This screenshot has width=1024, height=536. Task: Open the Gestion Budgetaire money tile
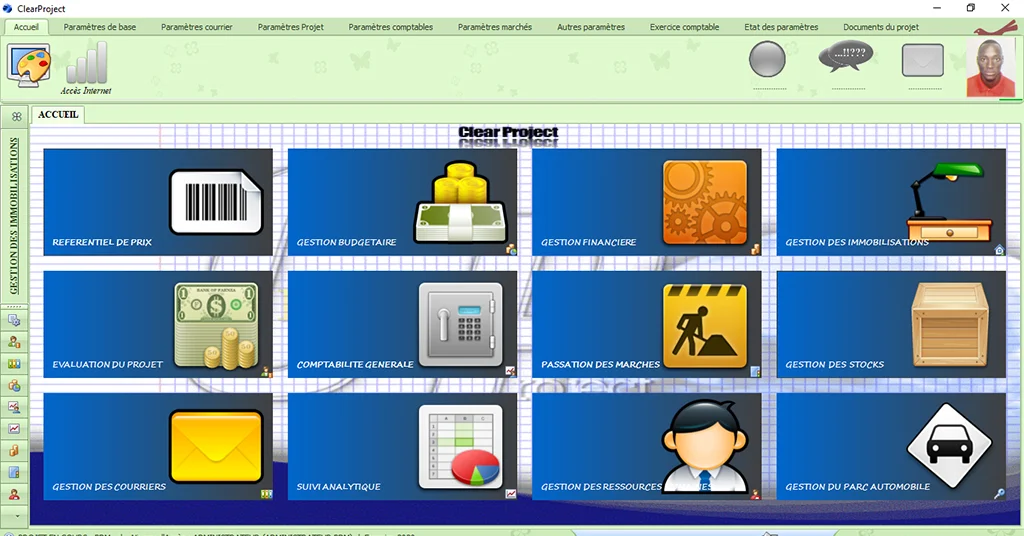tap(402, 202)
